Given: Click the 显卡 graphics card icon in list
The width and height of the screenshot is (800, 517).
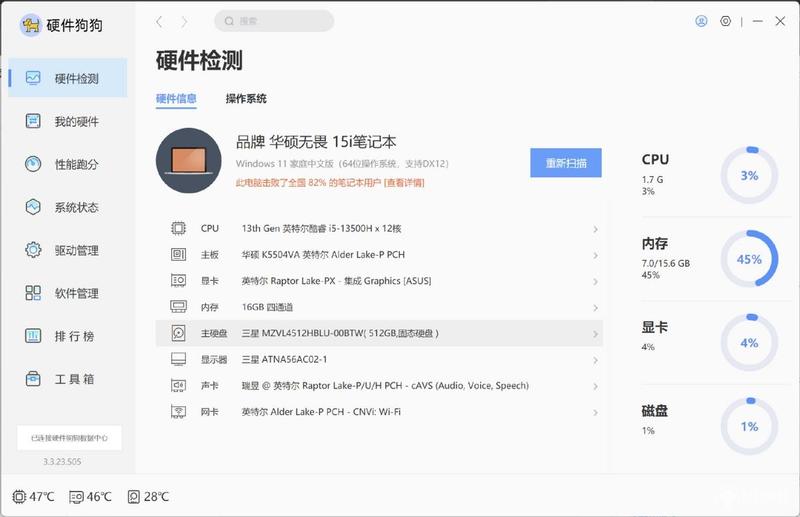Looking at the screenshot, I should tap(178, 280).
